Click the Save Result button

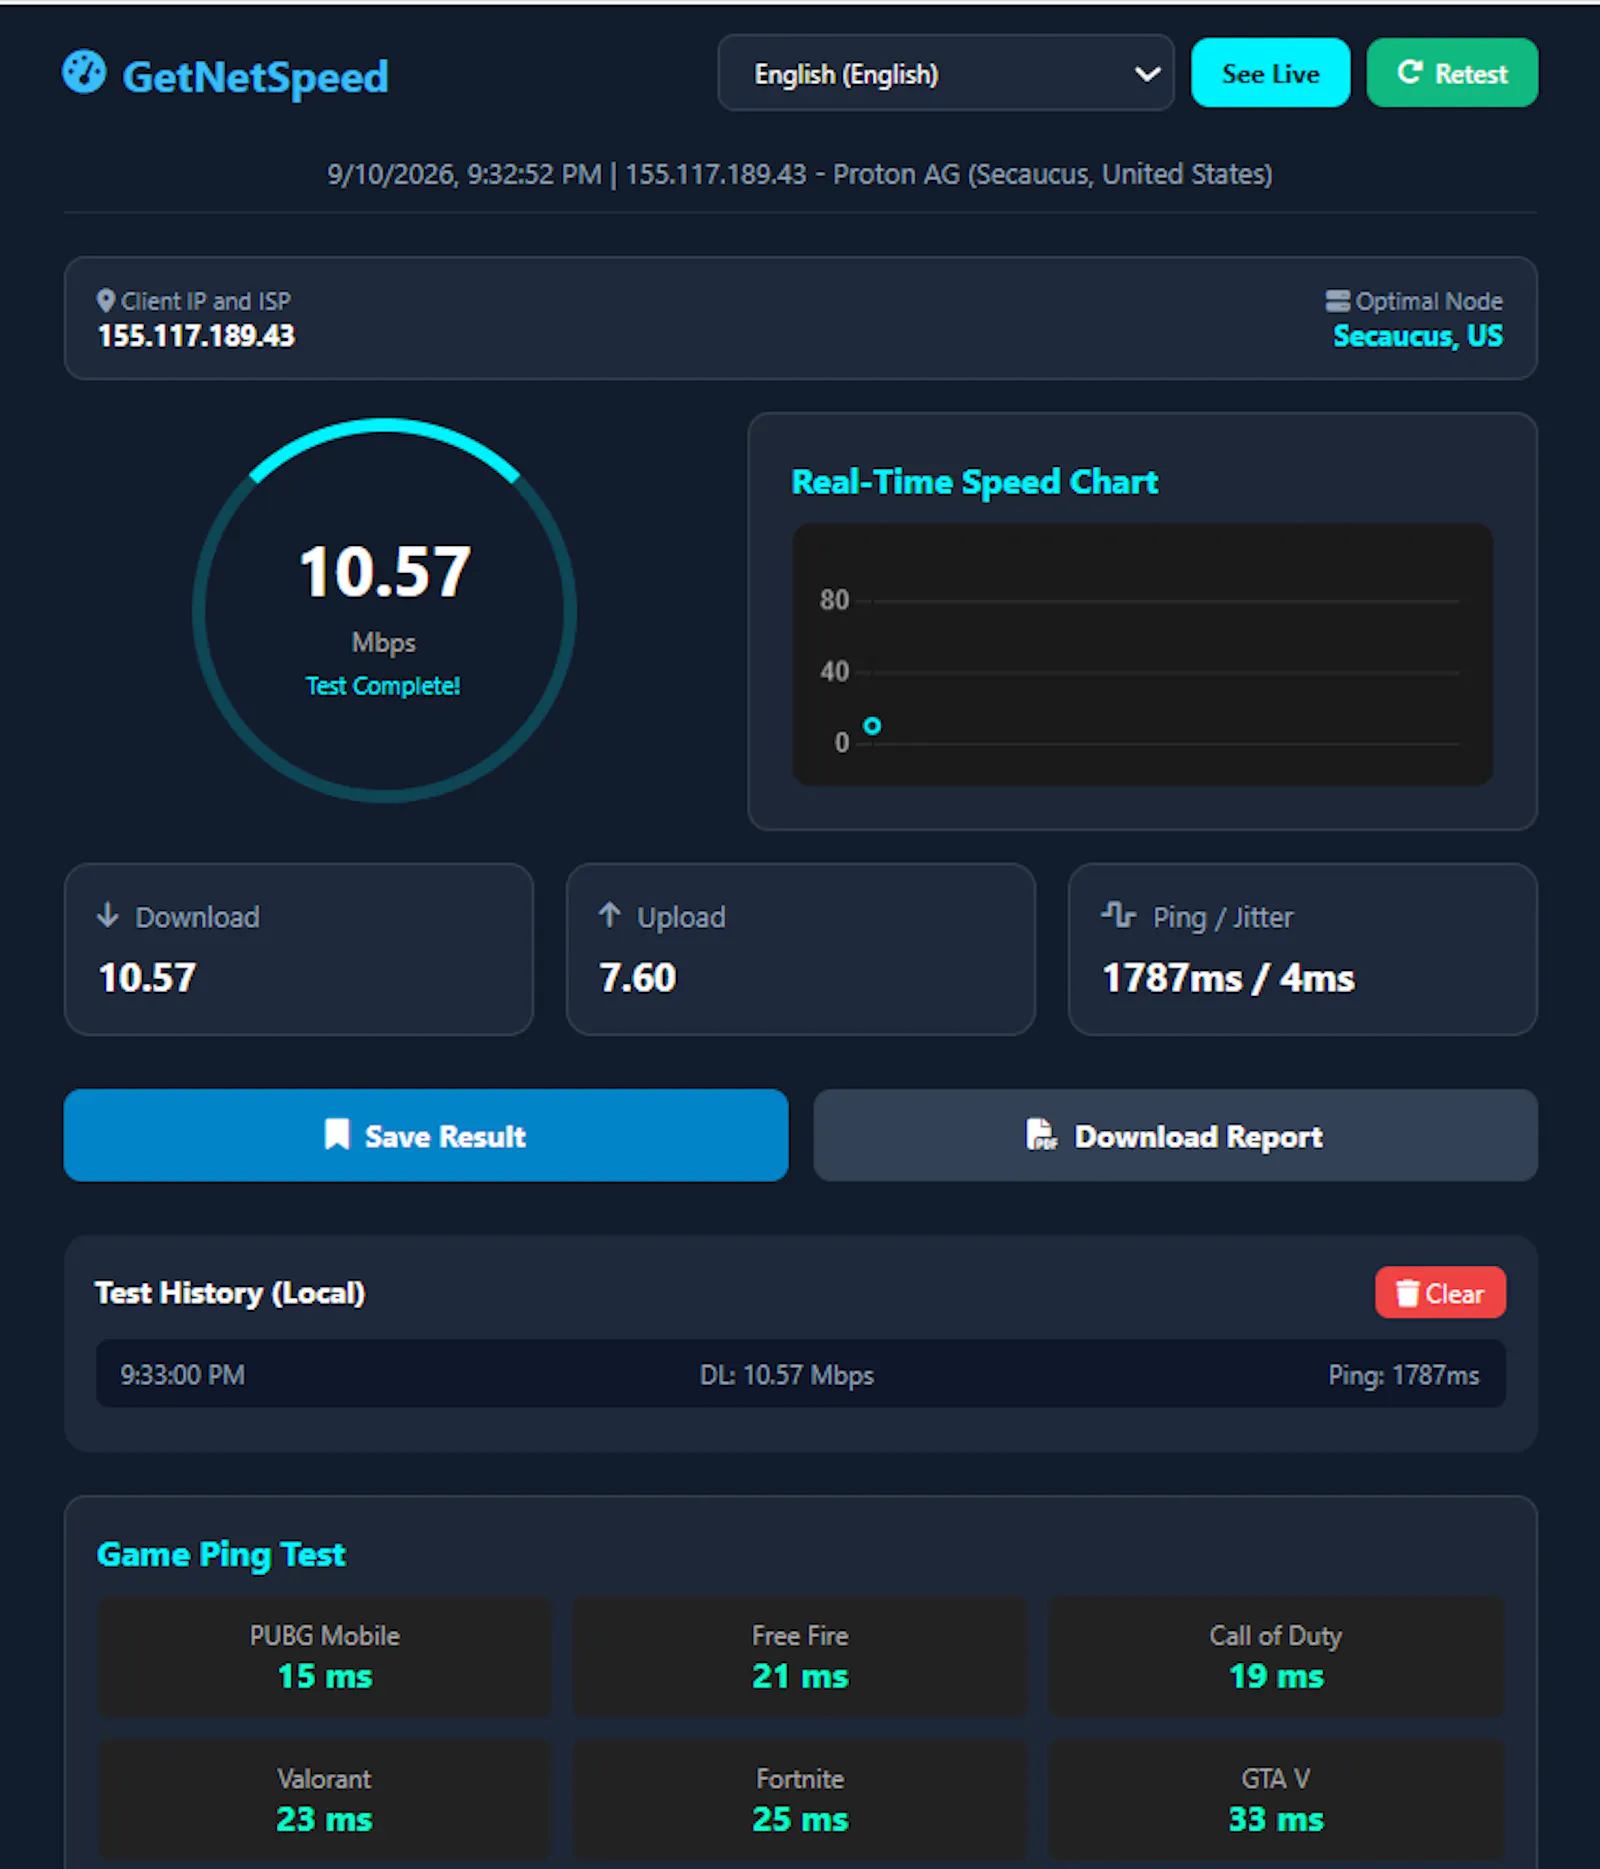coord(426,1135)
